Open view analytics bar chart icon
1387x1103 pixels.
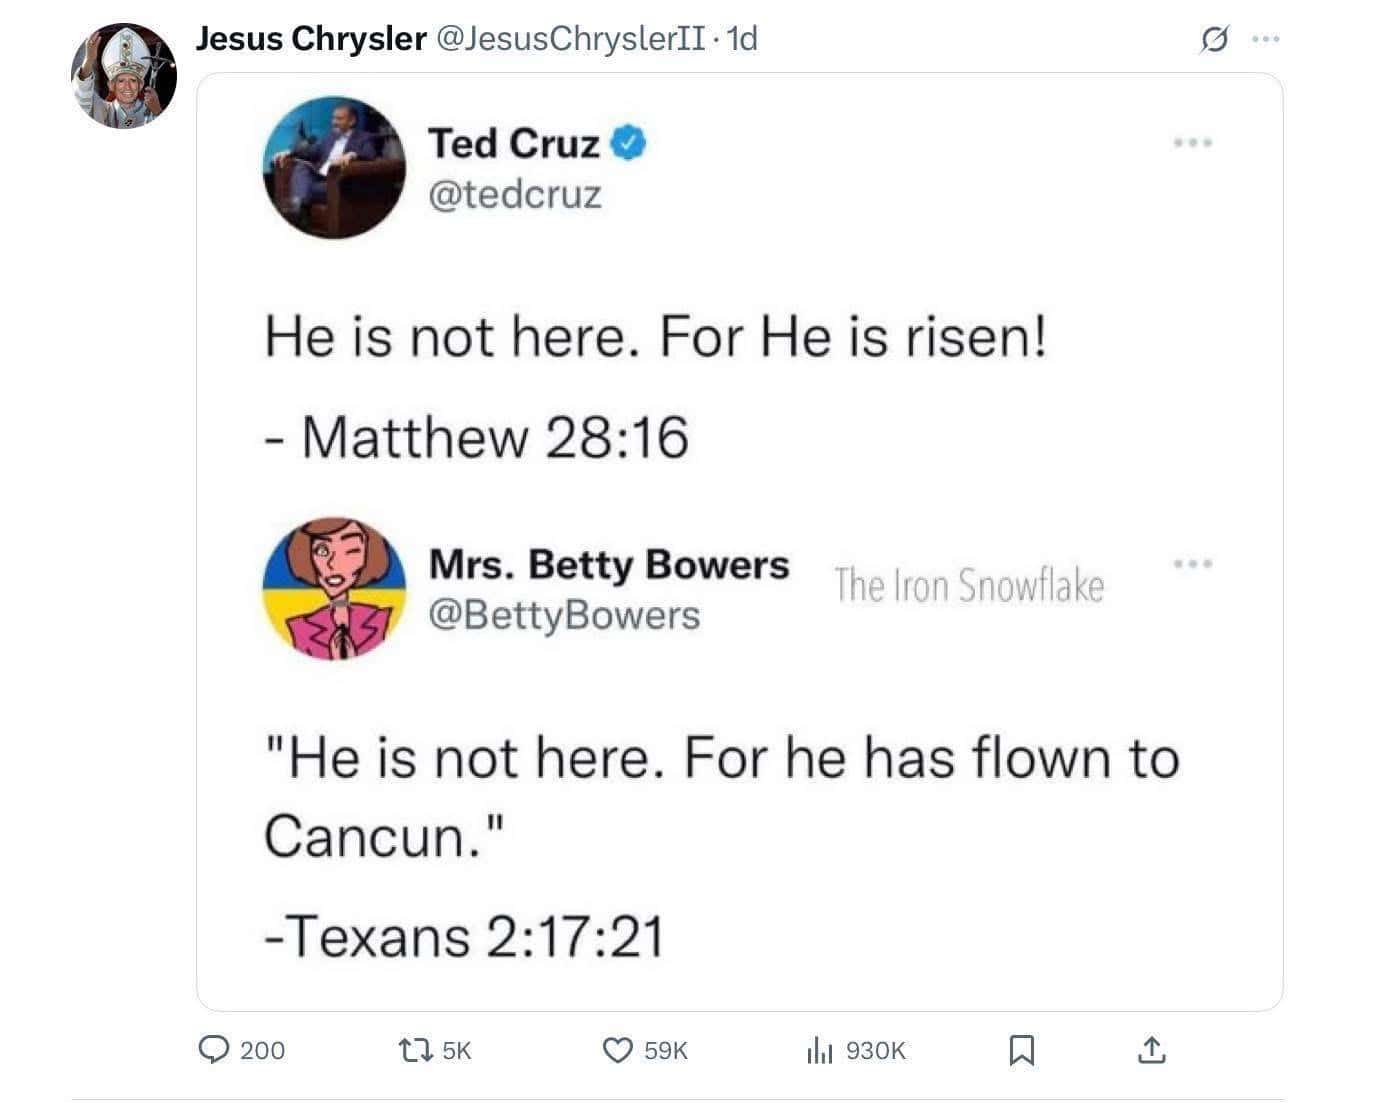coord(819,1049)
